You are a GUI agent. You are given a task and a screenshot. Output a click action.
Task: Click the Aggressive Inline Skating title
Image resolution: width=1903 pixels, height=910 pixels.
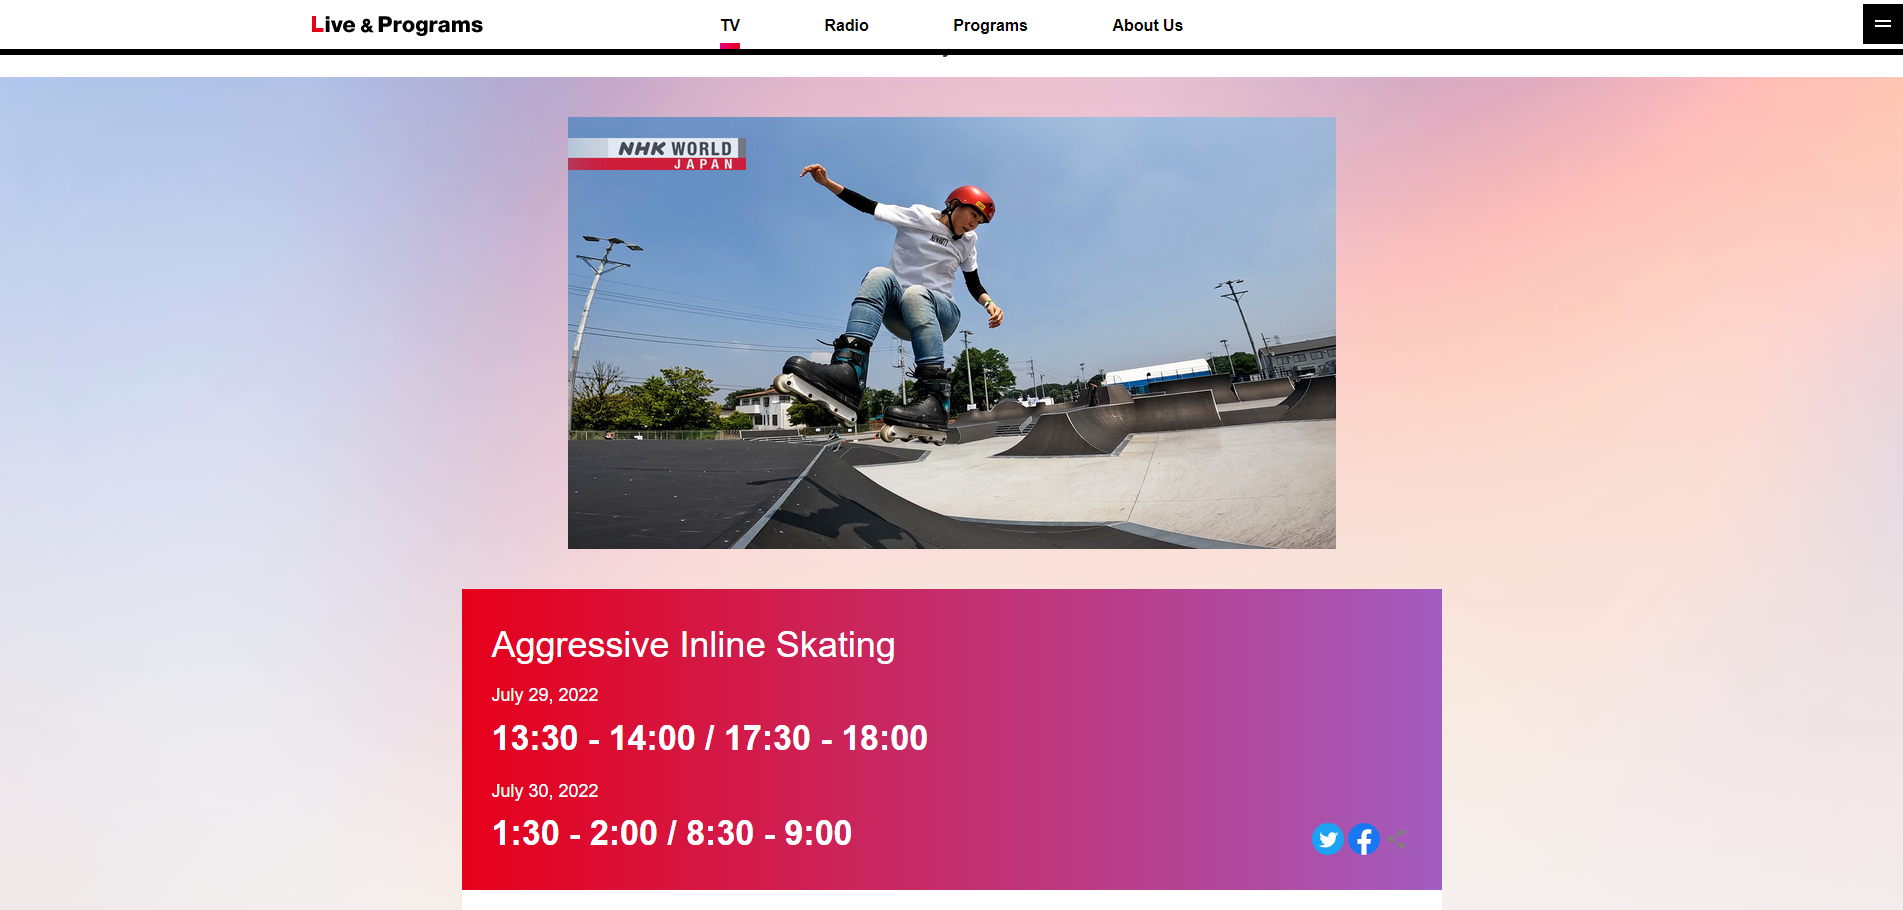point(693,645)
